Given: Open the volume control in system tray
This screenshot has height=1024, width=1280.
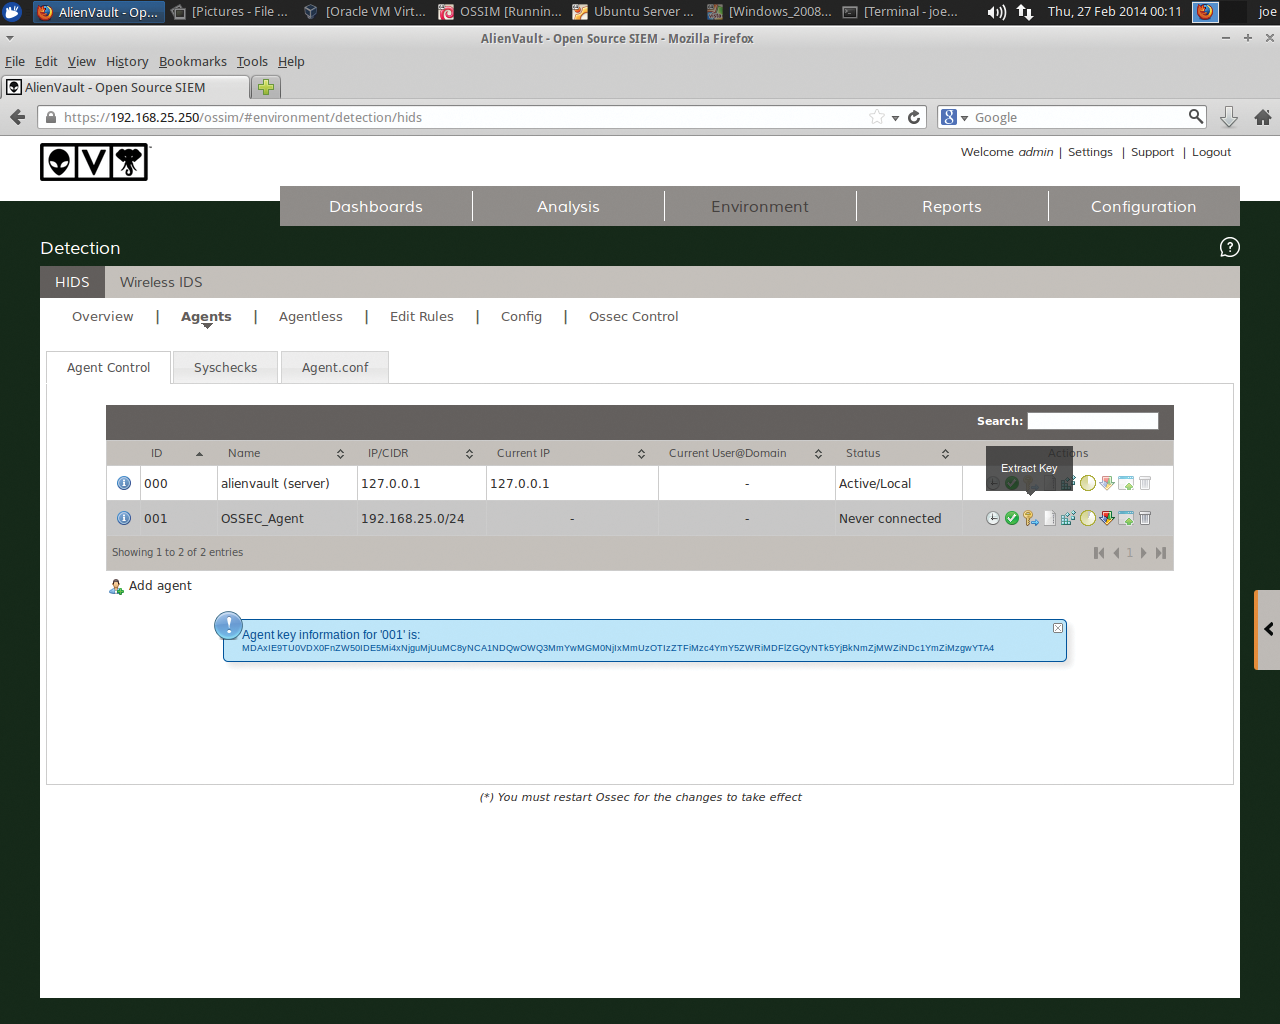Looking at the screenshot, I should click(997, 12).
